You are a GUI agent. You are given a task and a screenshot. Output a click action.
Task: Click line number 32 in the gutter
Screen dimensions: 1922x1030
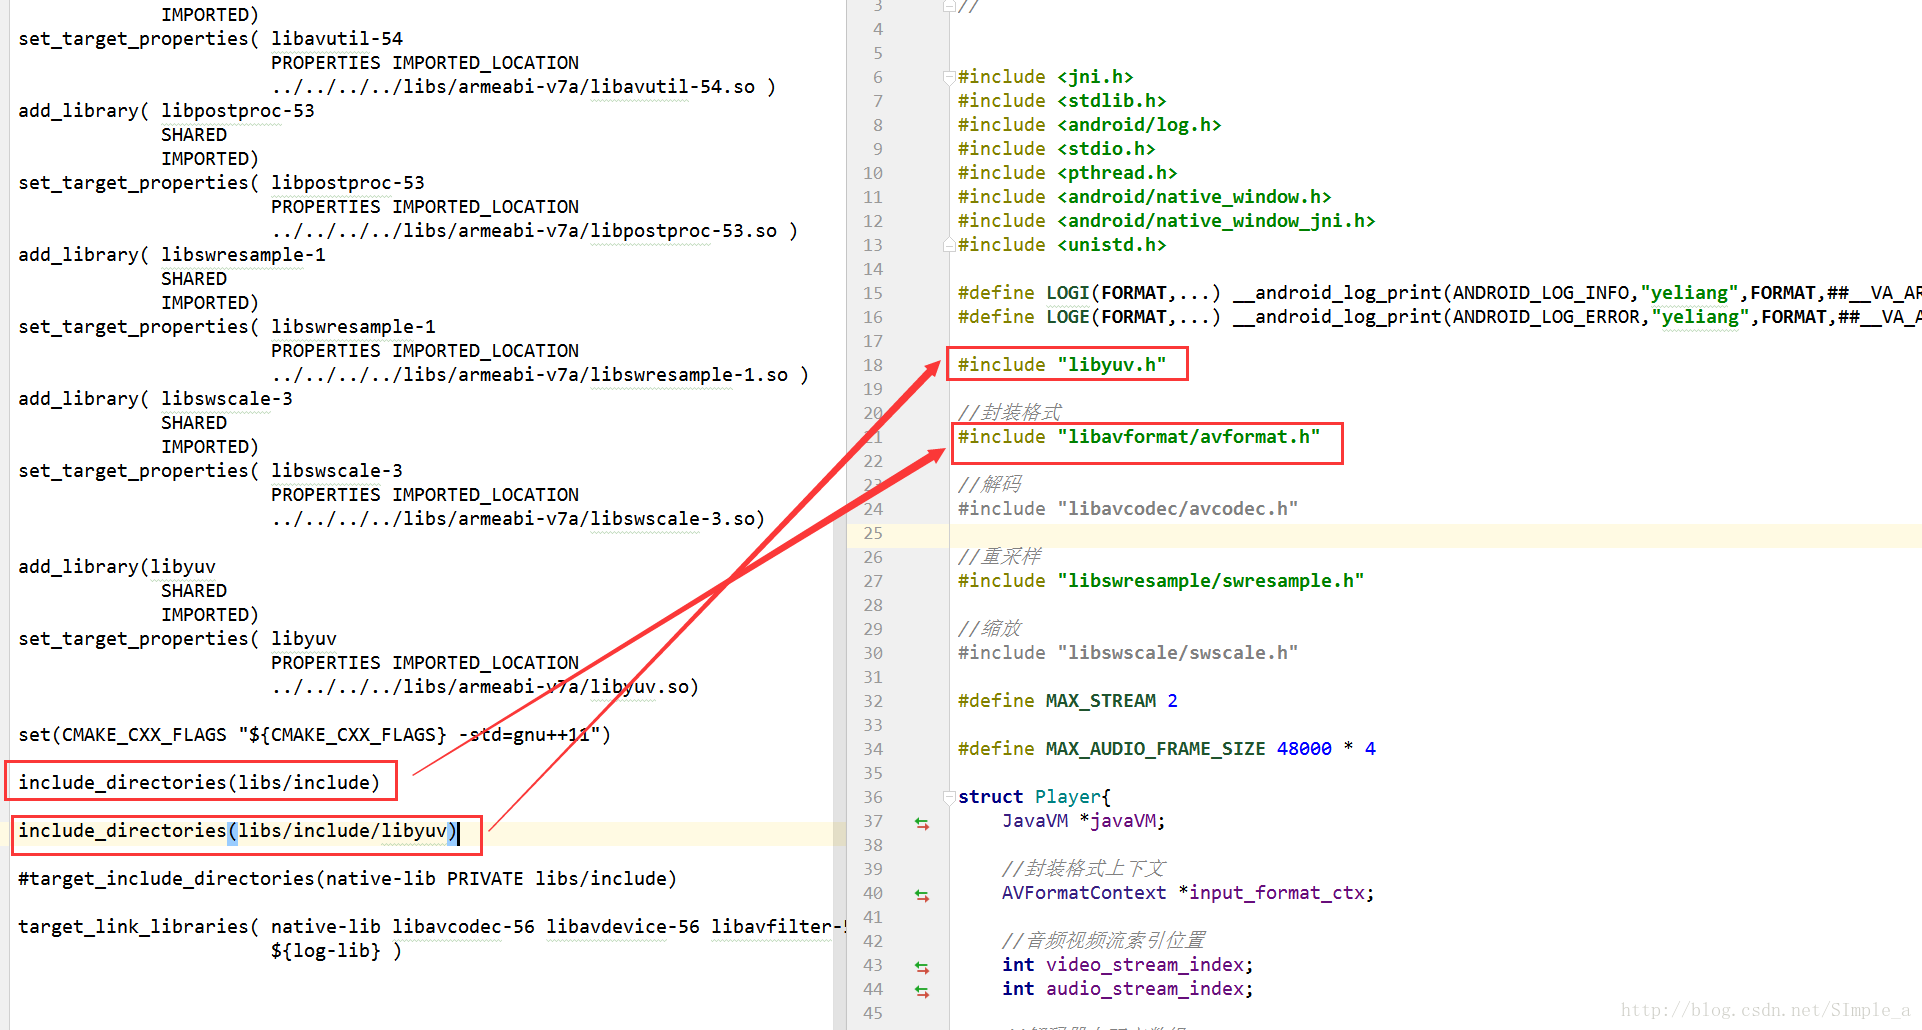[873, 701]
